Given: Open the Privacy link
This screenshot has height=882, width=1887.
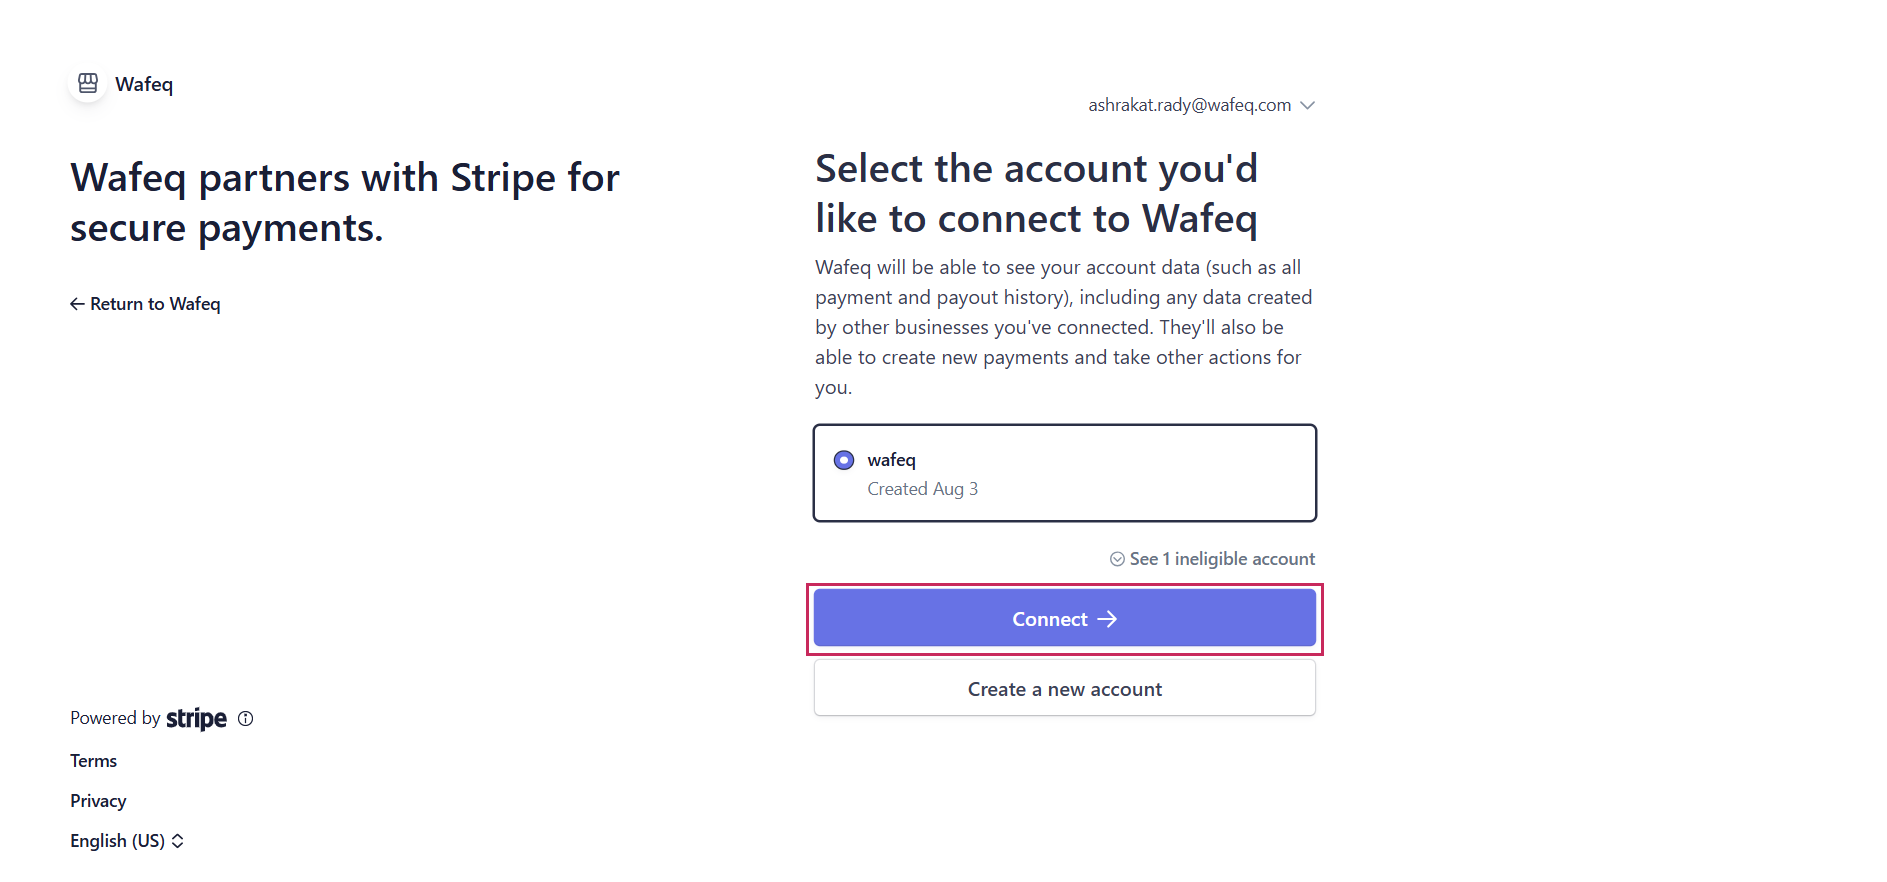Looking at the screenshot, I should coord(98,801).
